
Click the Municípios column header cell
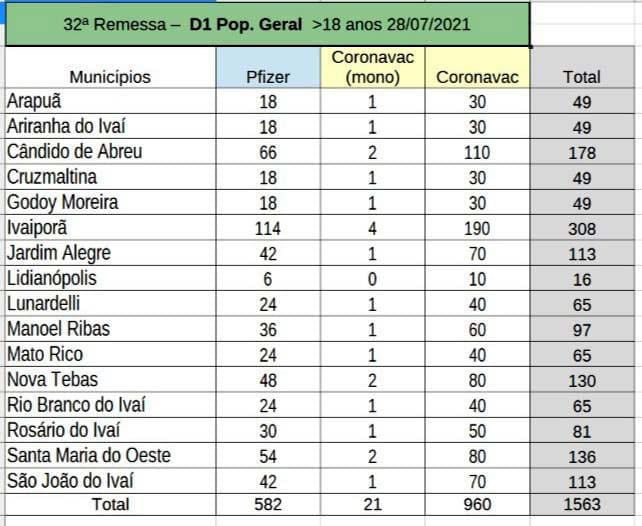pyautogui.click(x=111, y=68)
